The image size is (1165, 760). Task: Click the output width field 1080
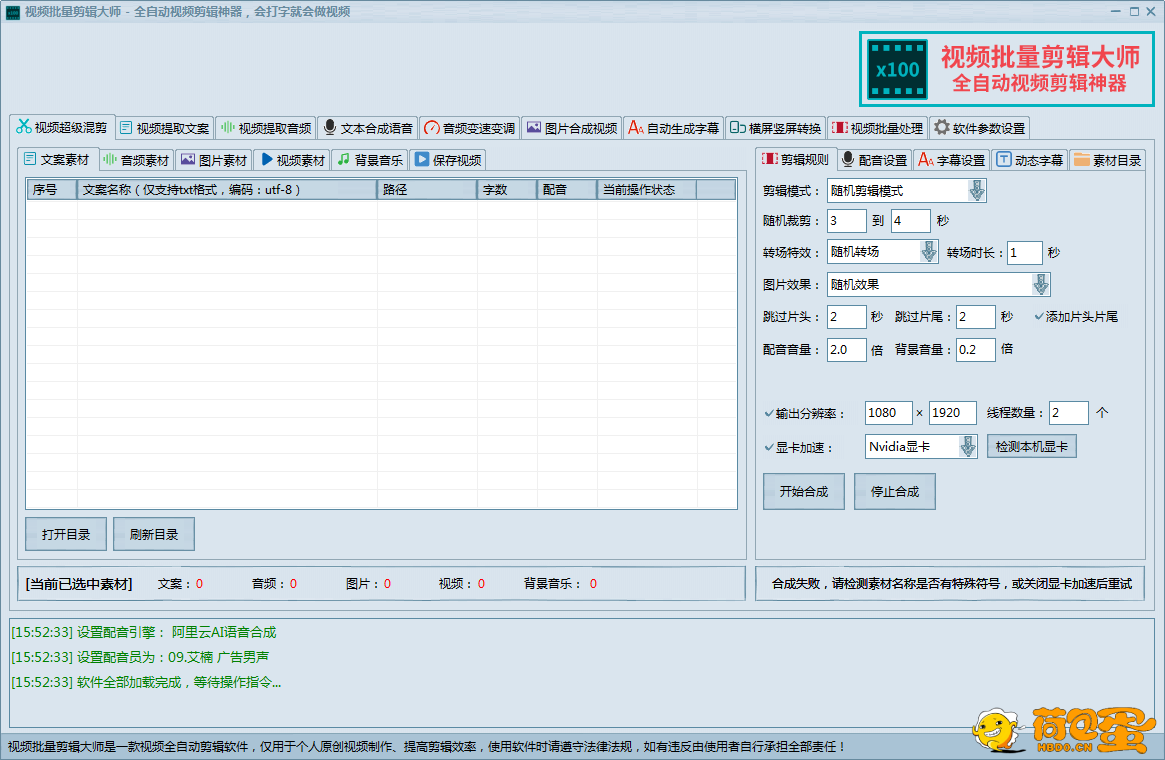(889, 412)
